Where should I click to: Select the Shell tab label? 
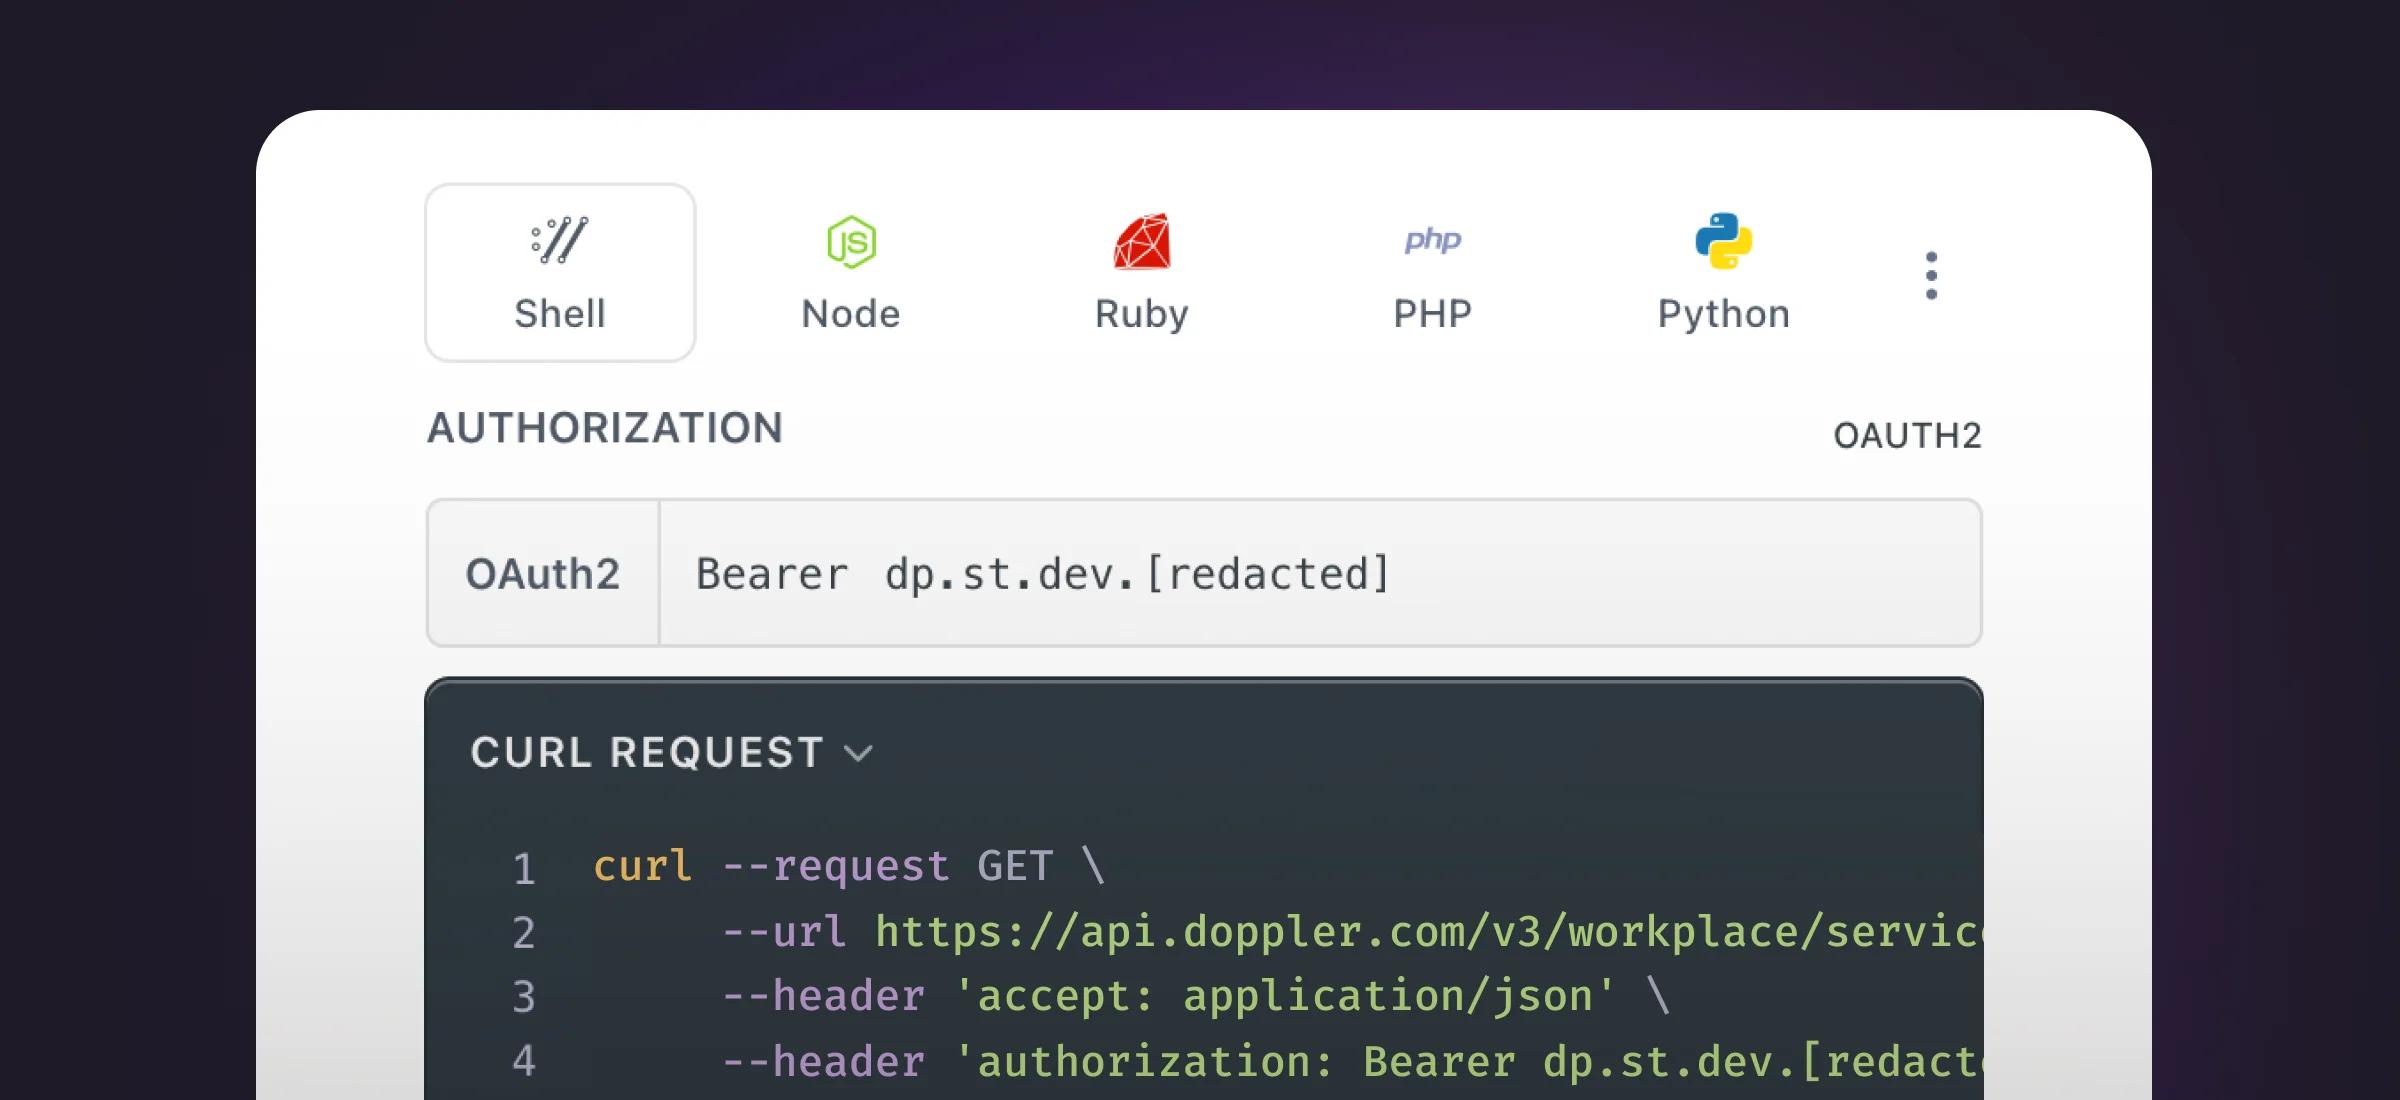tap(559, 314)
